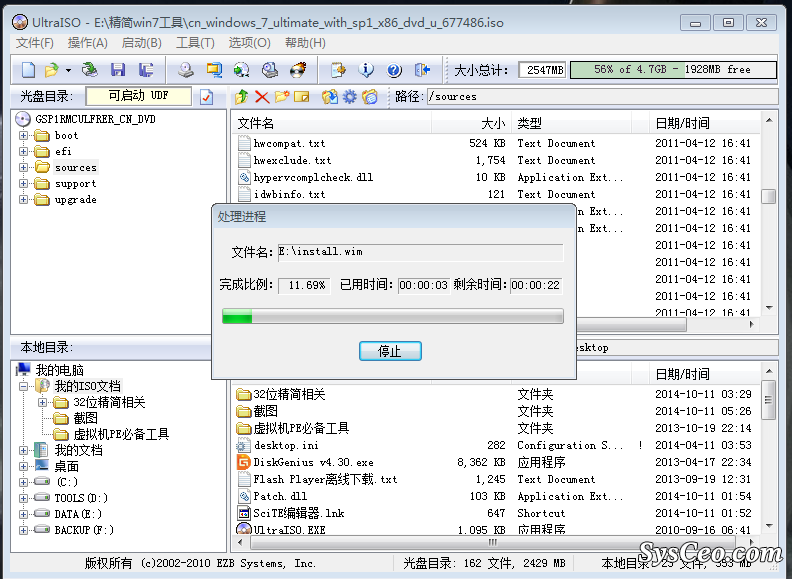
Task: Click the Exit door icon in the toolbar
Action: 422,70
